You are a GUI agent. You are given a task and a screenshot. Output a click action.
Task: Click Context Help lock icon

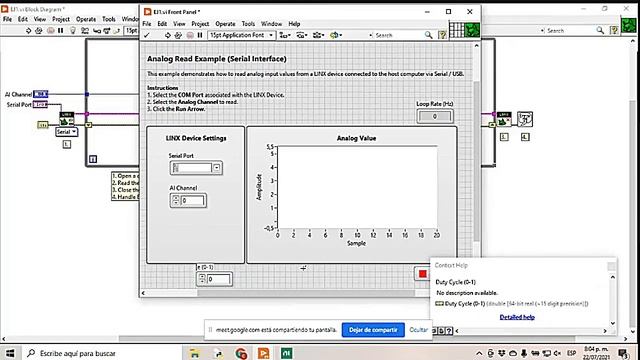coord(441,331)
